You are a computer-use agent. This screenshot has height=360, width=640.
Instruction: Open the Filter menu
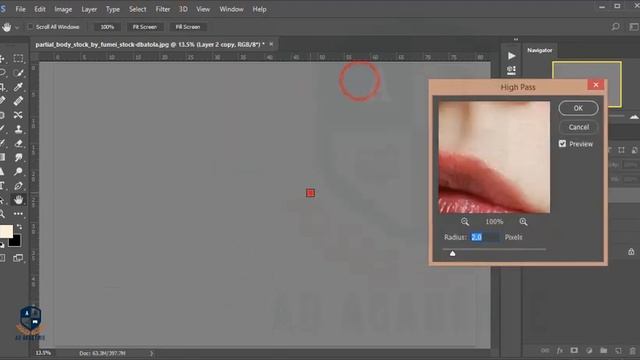click(x=162, y=9)
